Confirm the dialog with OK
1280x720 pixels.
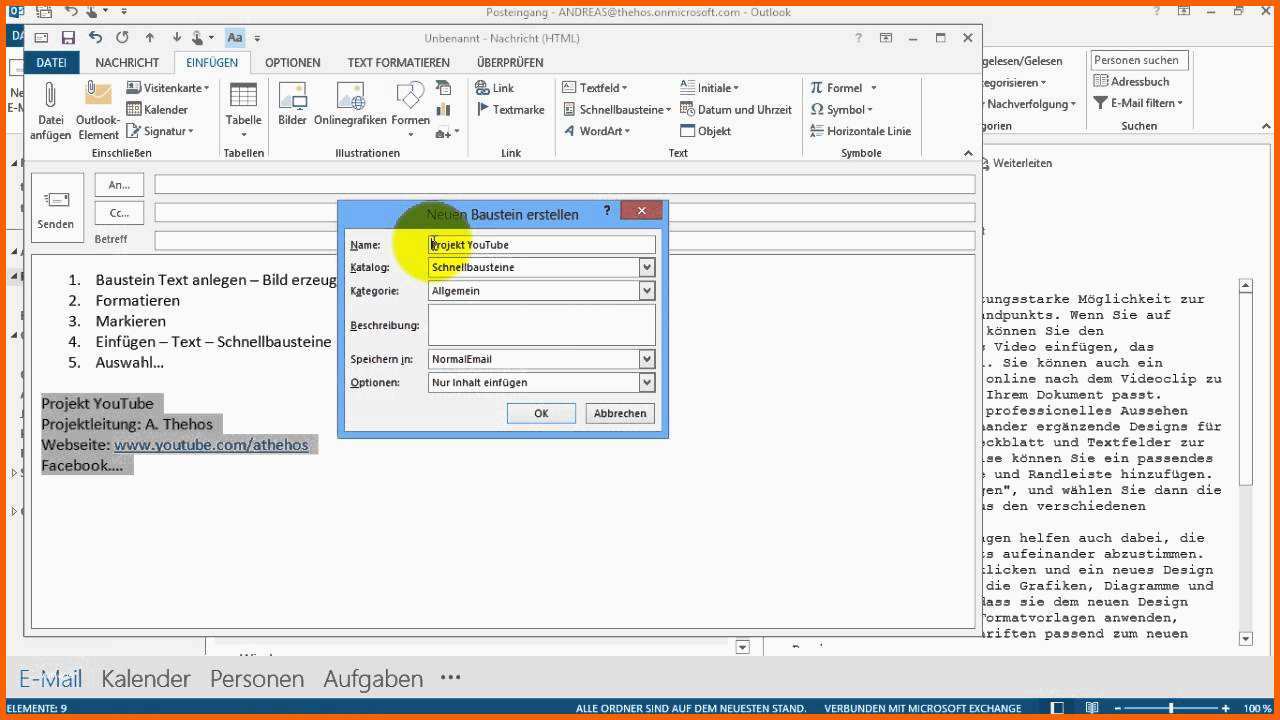(x=541, y=413)
